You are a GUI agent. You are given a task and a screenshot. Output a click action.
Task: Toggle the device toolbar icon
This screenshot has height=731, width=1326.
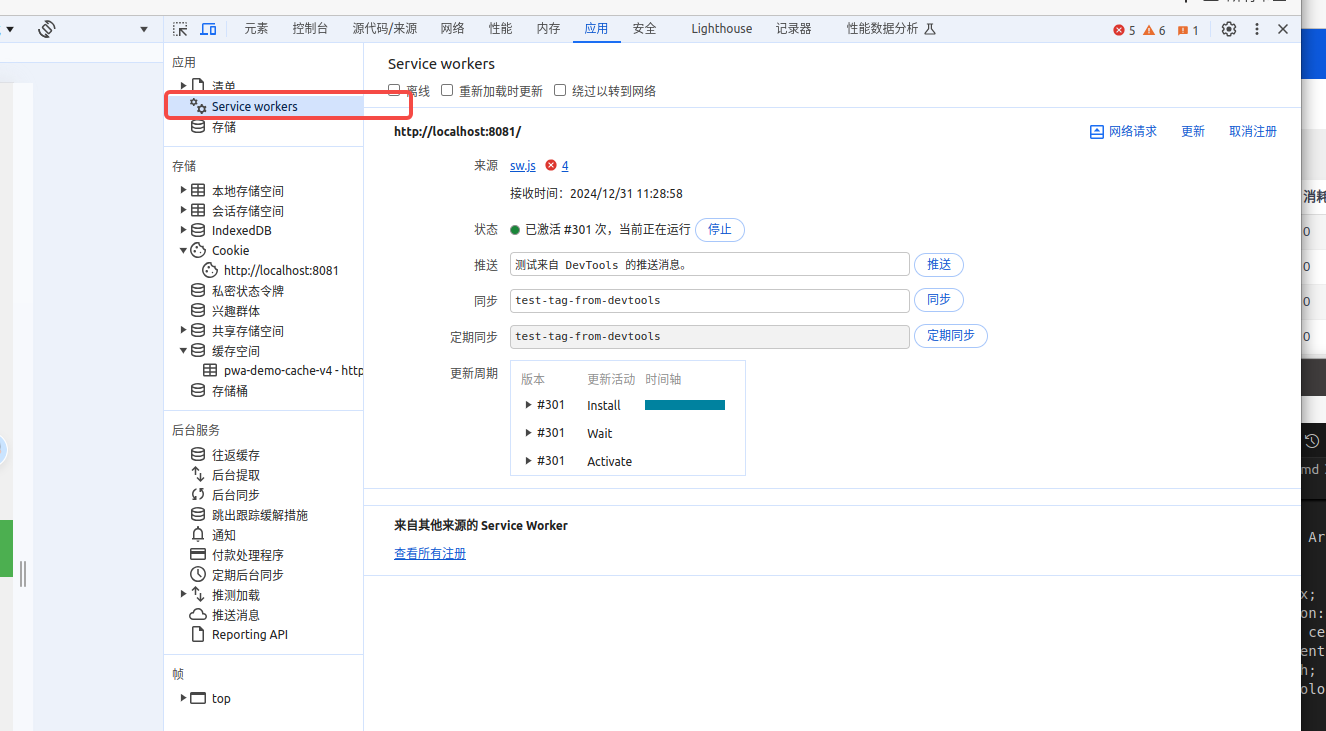point(208,29)
